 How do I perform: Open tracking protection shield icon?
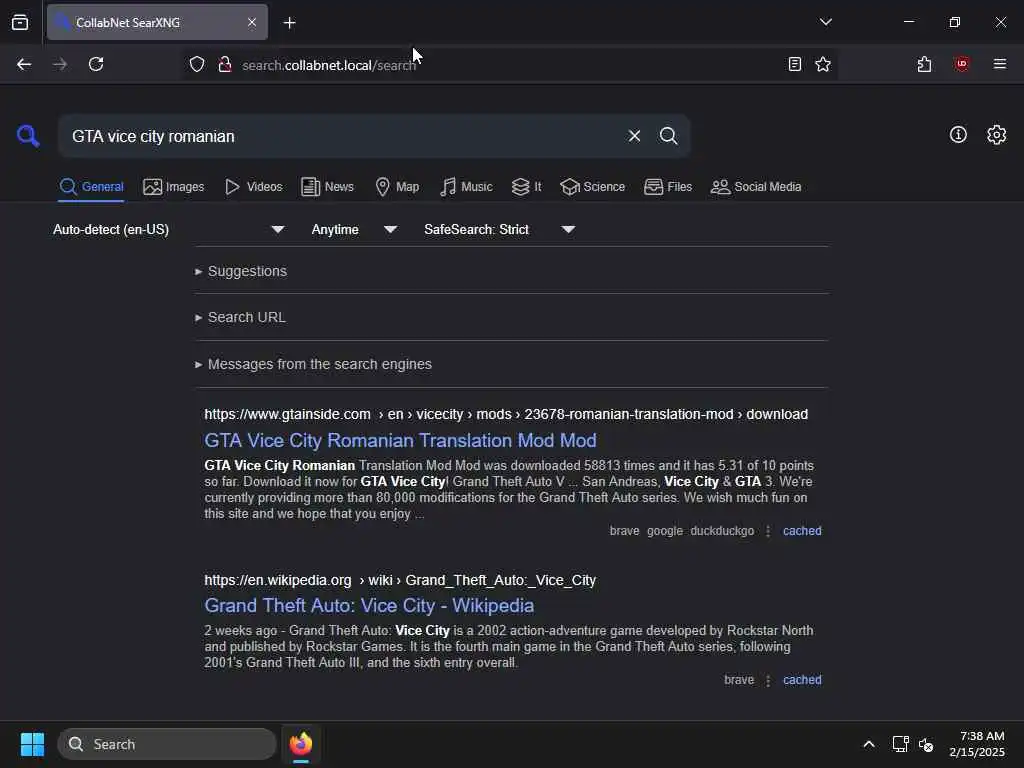197,64
